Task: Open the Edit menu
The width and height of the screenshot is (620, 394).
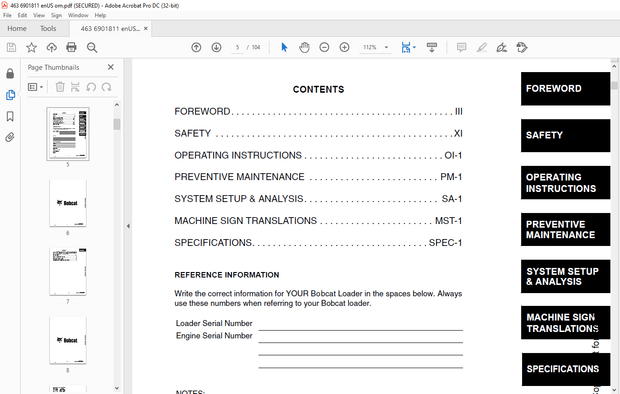Action: point(22,15)
